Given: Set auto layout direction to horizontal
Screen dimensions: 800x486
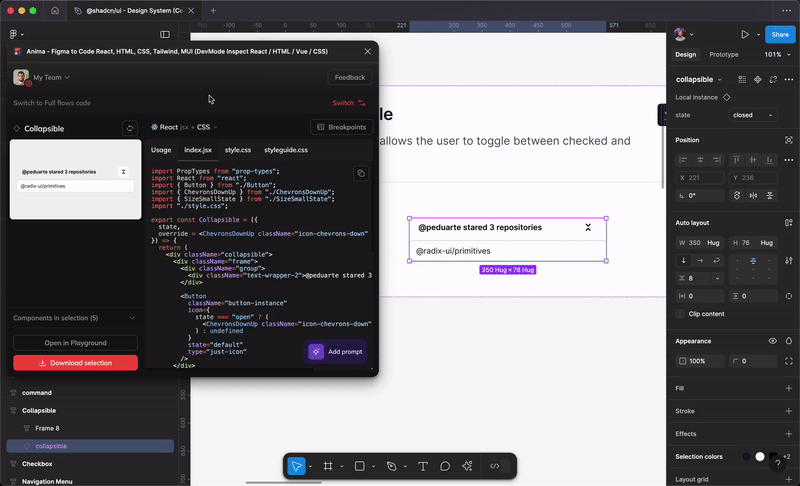Looking at the screenshot, I should (x=700, y=261).
